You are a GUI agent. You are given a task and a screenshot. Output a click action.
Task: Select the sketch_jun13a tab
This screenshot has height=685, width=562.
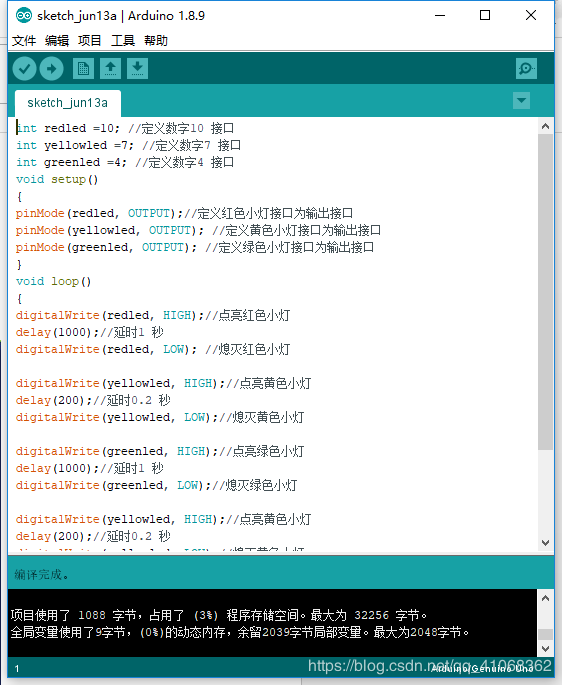pyautogui.click(x=68, y=103)
